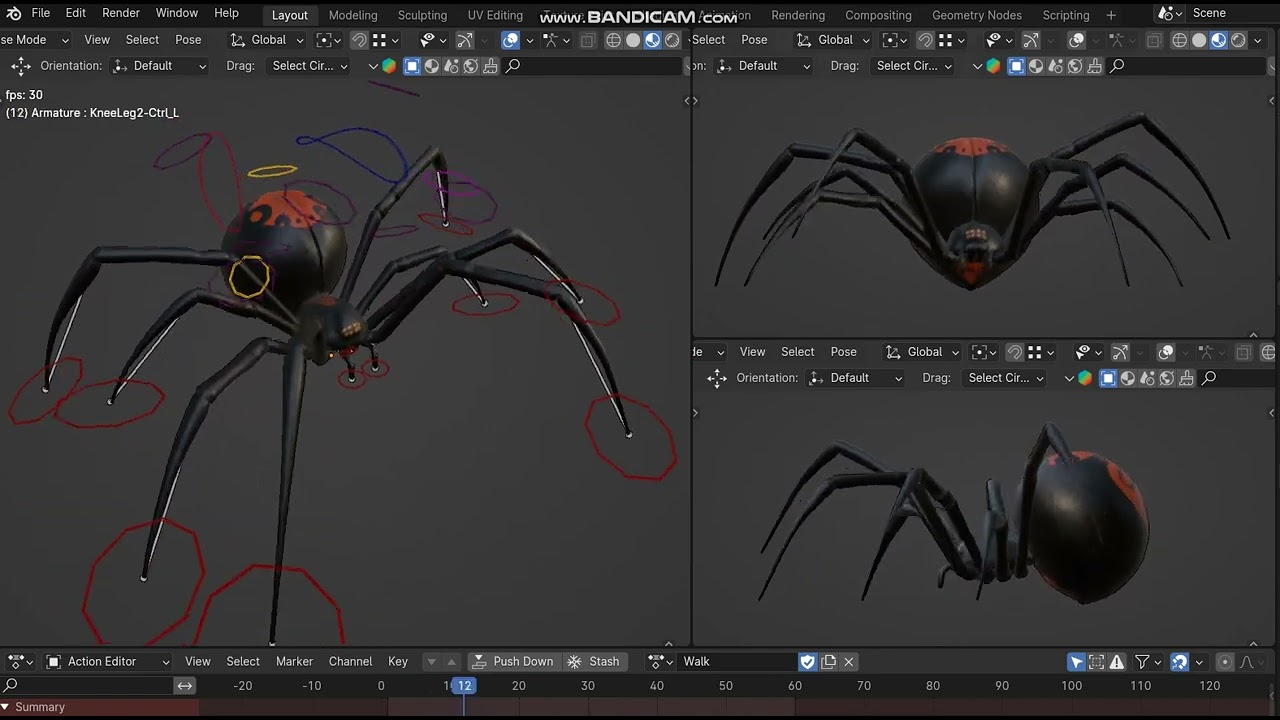This screenshot has width=1280, height=720.
Task: Unlink Walk action with X button
Action: [x=849, y=662]
